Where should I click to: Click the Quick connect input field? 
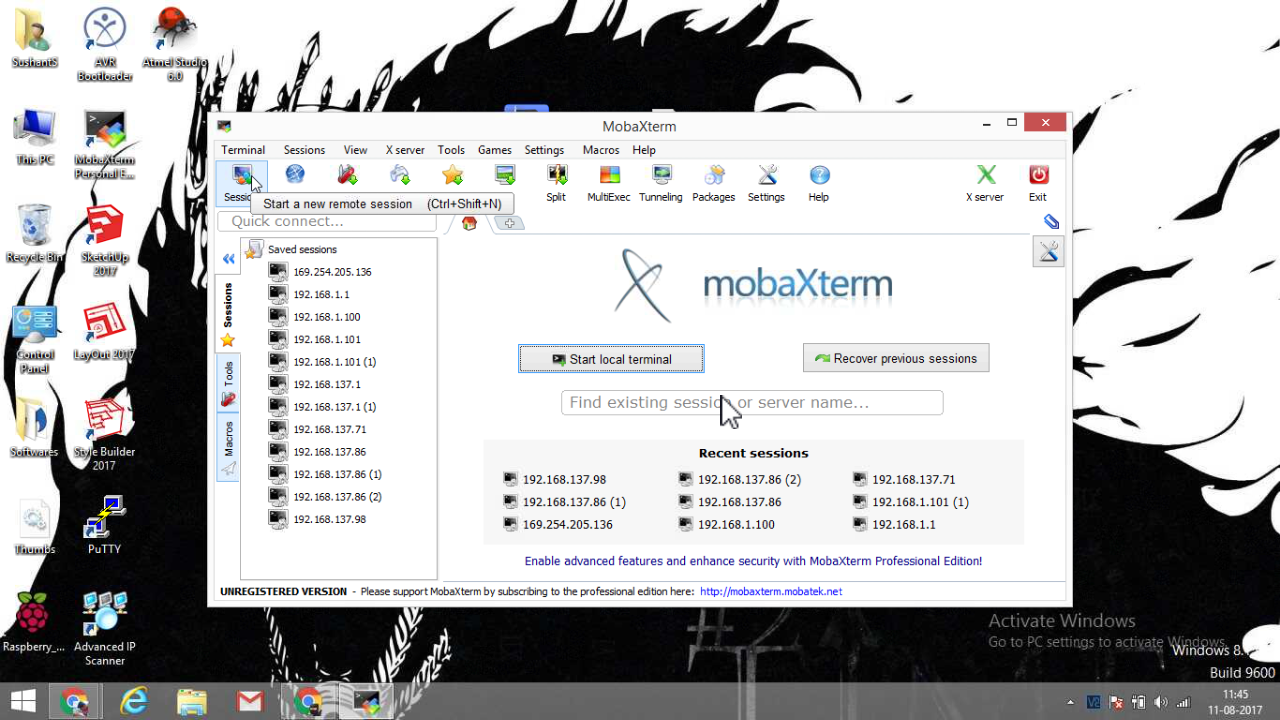click(327, 221)
